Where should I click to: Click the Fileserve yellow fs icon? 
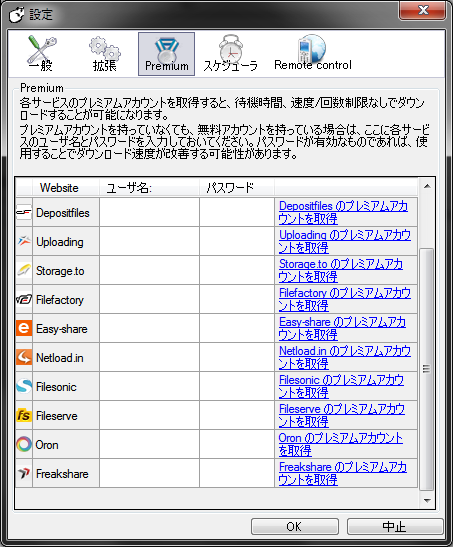(x=24, y=415)
